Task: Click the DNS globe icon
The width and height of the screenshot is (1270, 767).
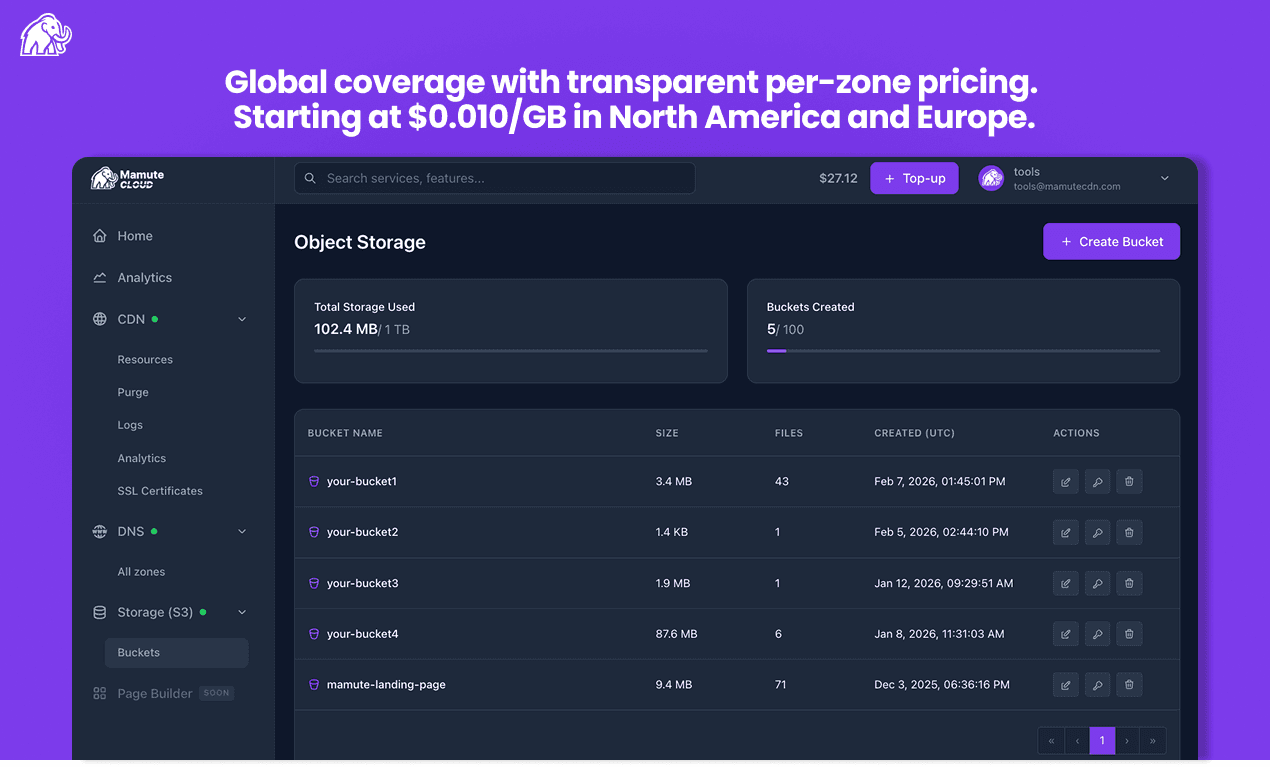Action: [x=99, y=531]
